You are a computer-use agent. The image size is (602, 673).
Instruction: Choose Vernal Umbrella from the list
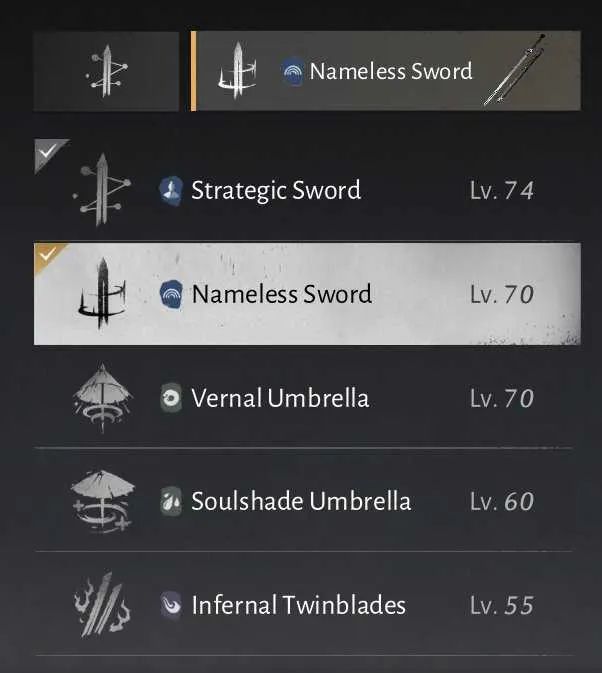click(307, 397)
